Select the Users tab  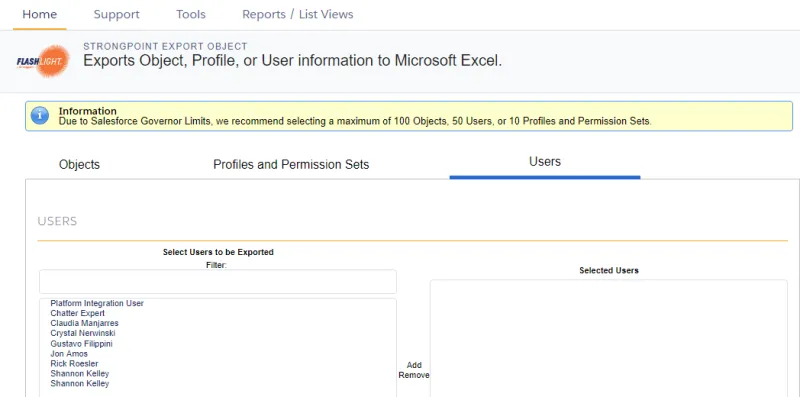pyautogui.click(x=545, y=162)
